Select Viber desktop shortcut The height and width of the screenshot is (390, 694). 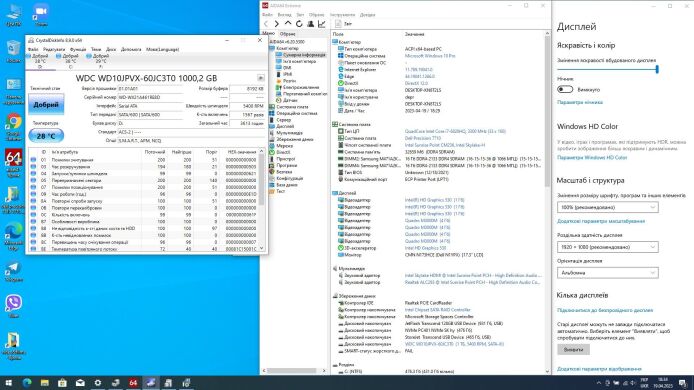coord(13,306)
